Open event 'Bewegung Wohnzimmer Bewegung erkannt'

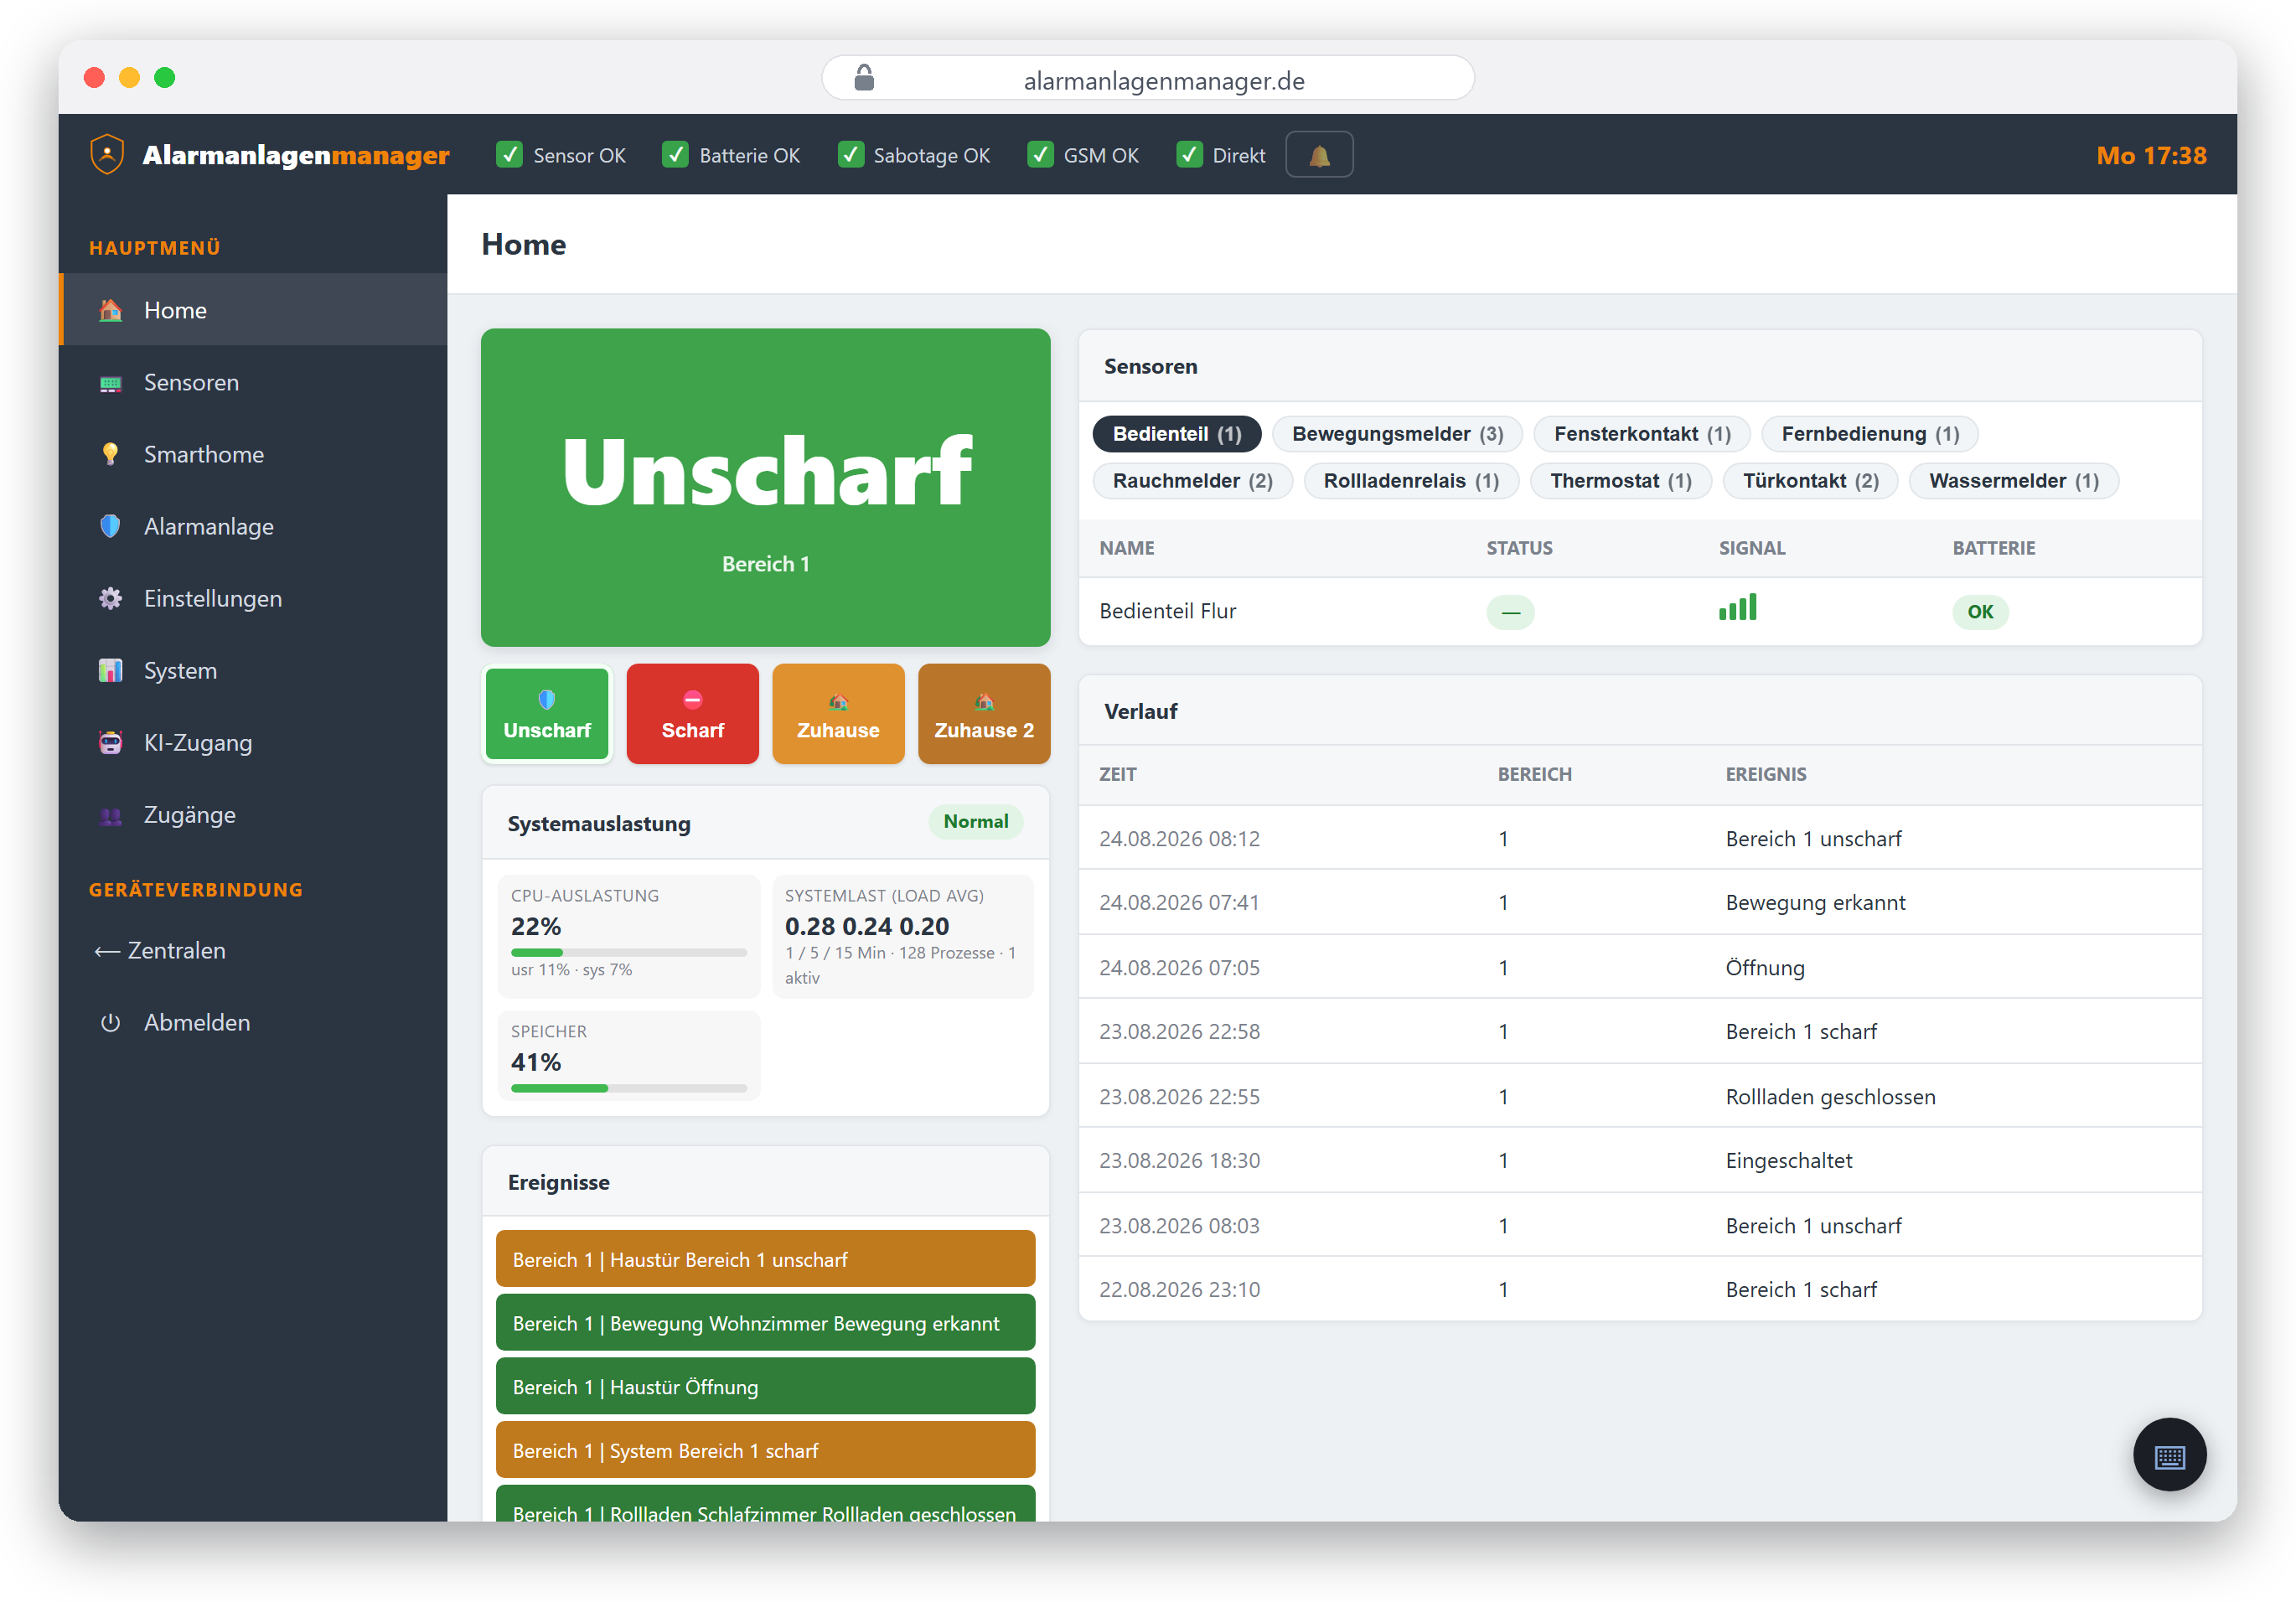tap(765, 1323)
